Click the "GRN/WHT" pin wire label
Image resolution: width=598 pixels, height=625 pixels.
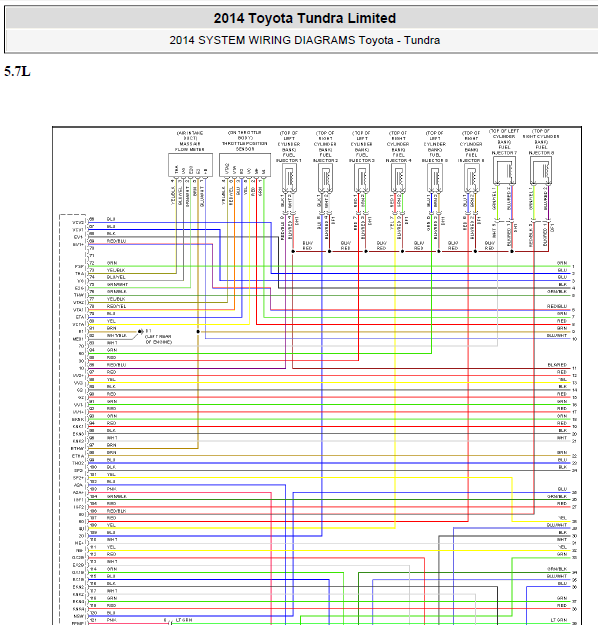(x=117, y=285)
